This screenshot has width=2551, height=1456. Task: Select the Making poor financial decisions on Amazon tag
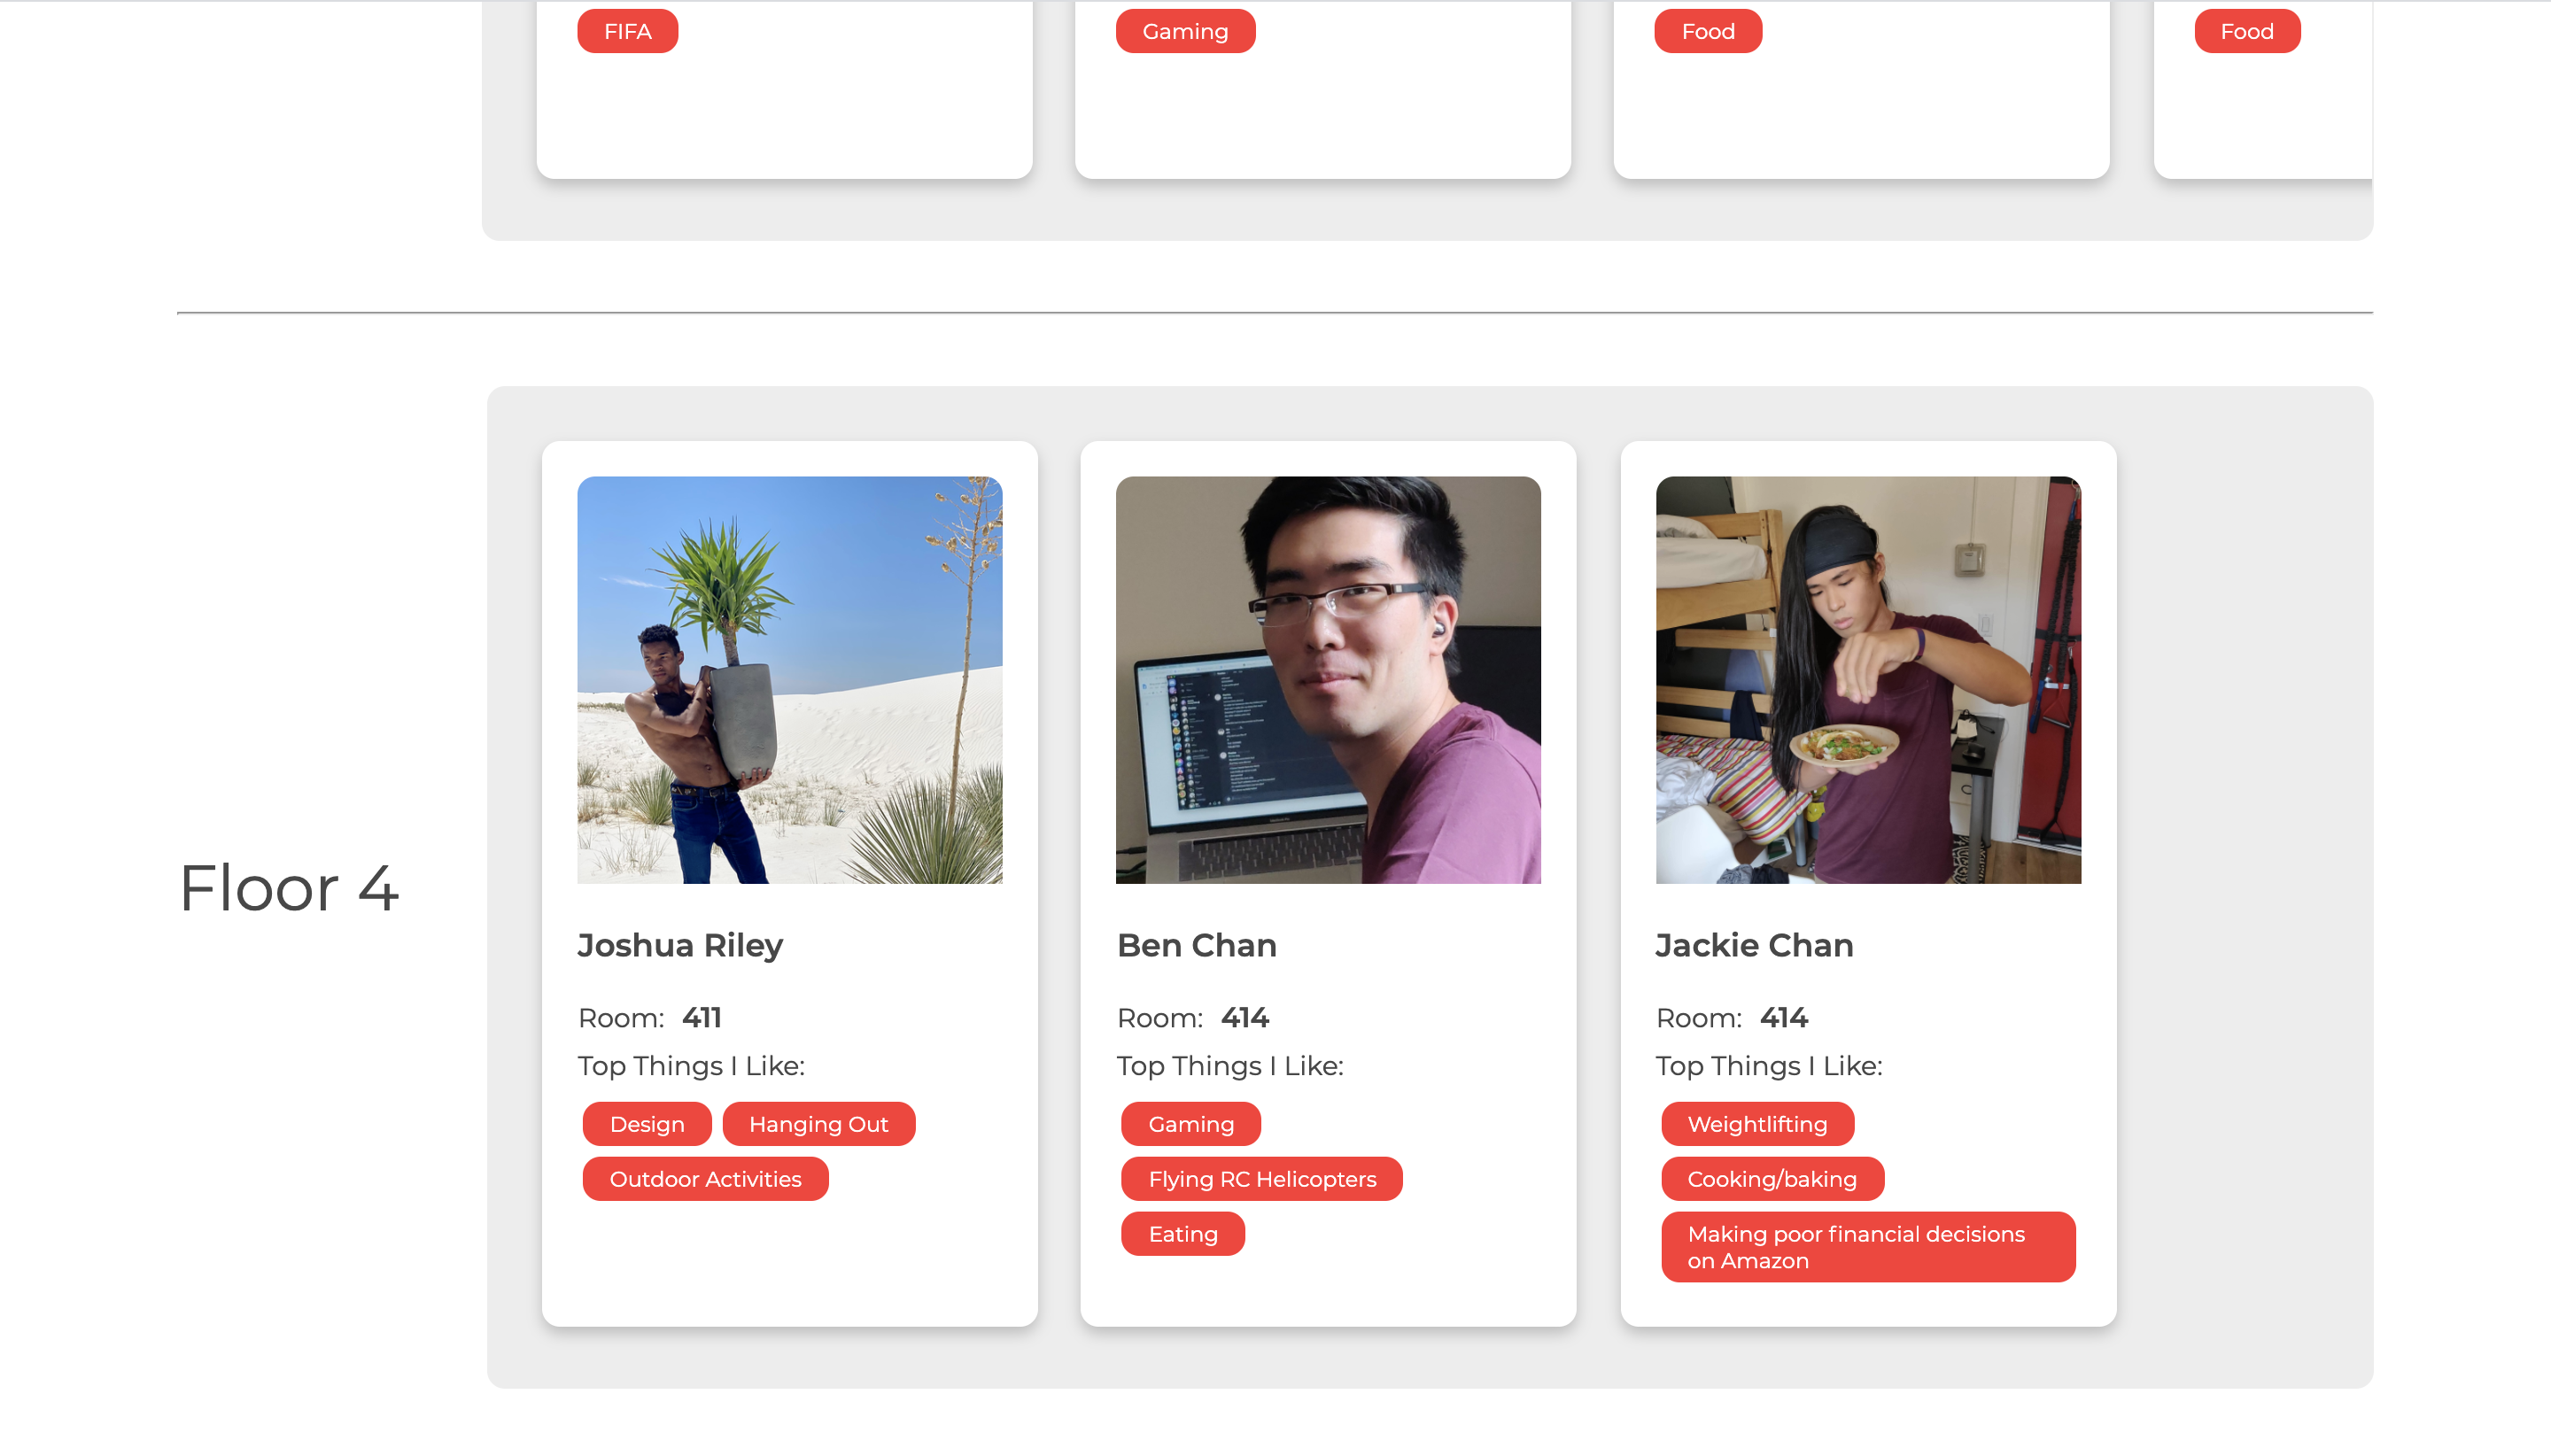pos(1868,1247)
